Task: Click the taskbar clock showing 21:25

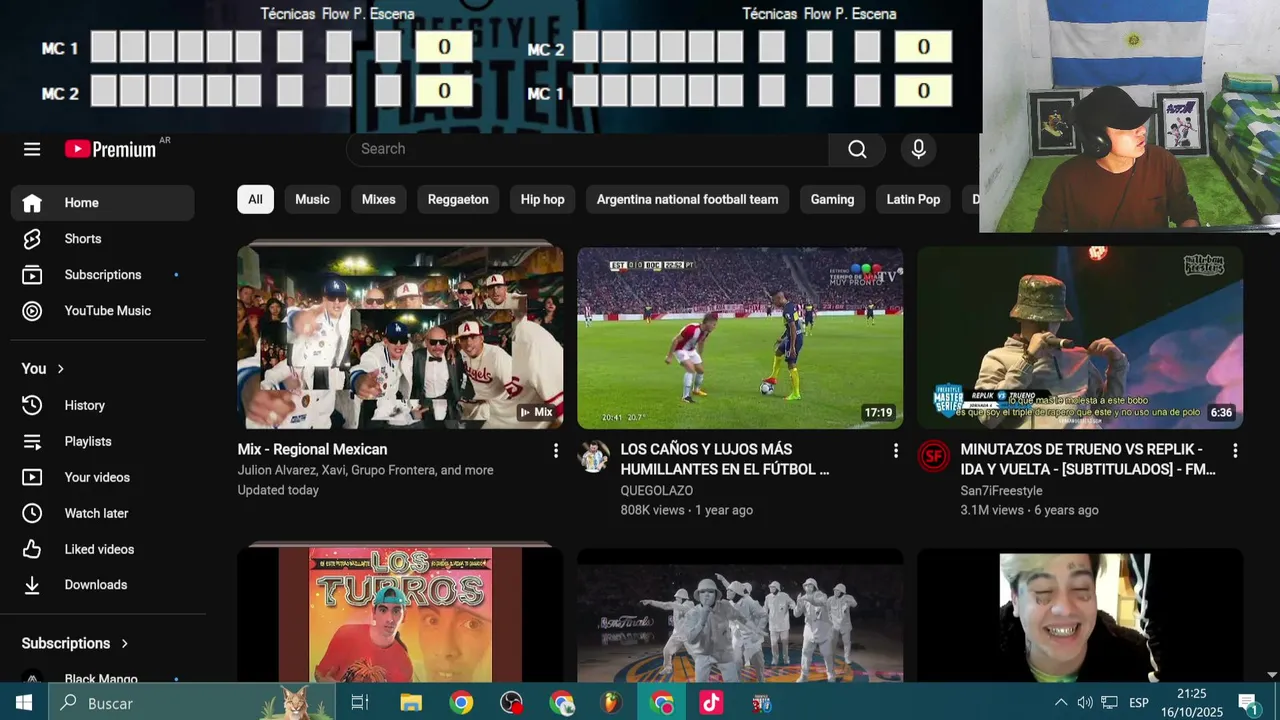Action: click(1191, 703)
